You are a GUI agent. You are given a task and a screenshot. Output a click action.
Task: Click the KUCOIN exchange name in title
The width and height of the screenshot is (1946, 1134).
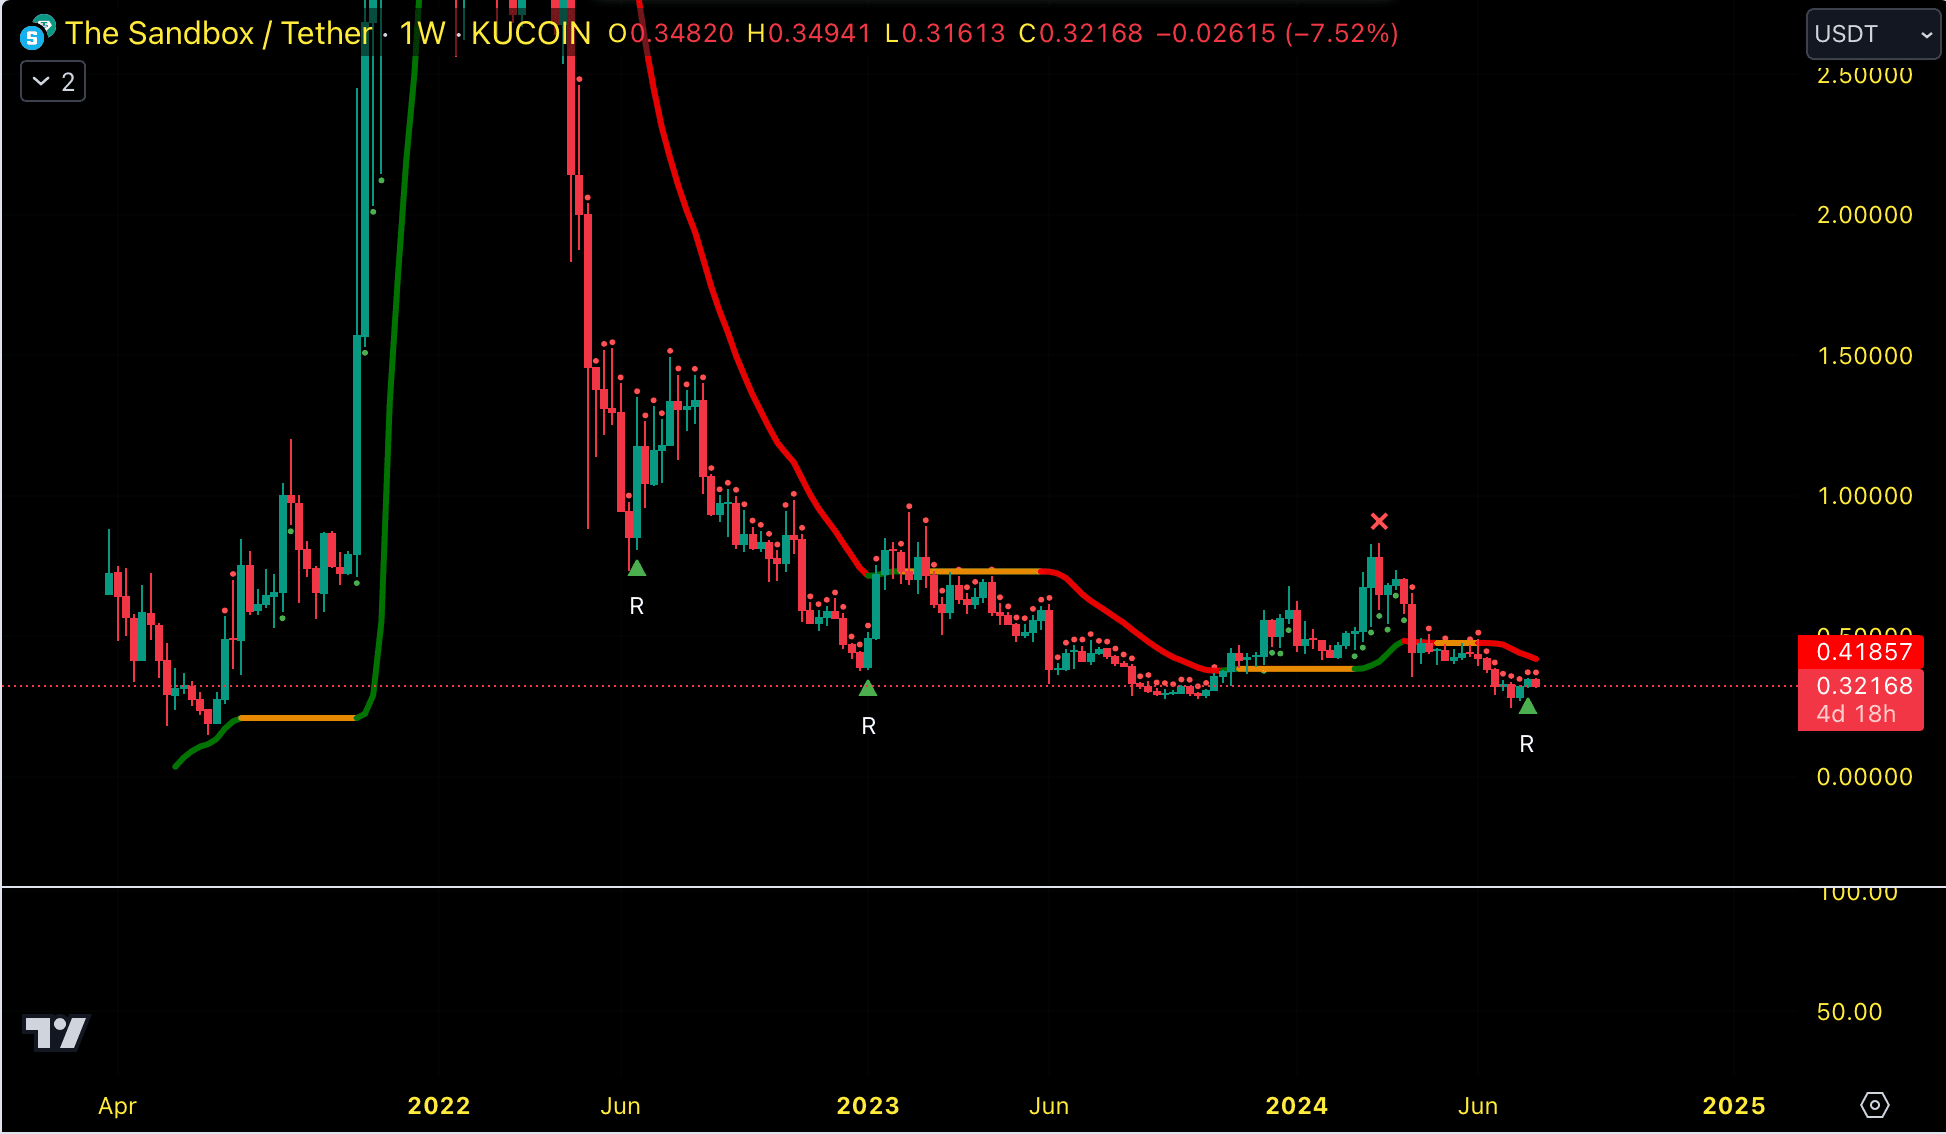531,33
